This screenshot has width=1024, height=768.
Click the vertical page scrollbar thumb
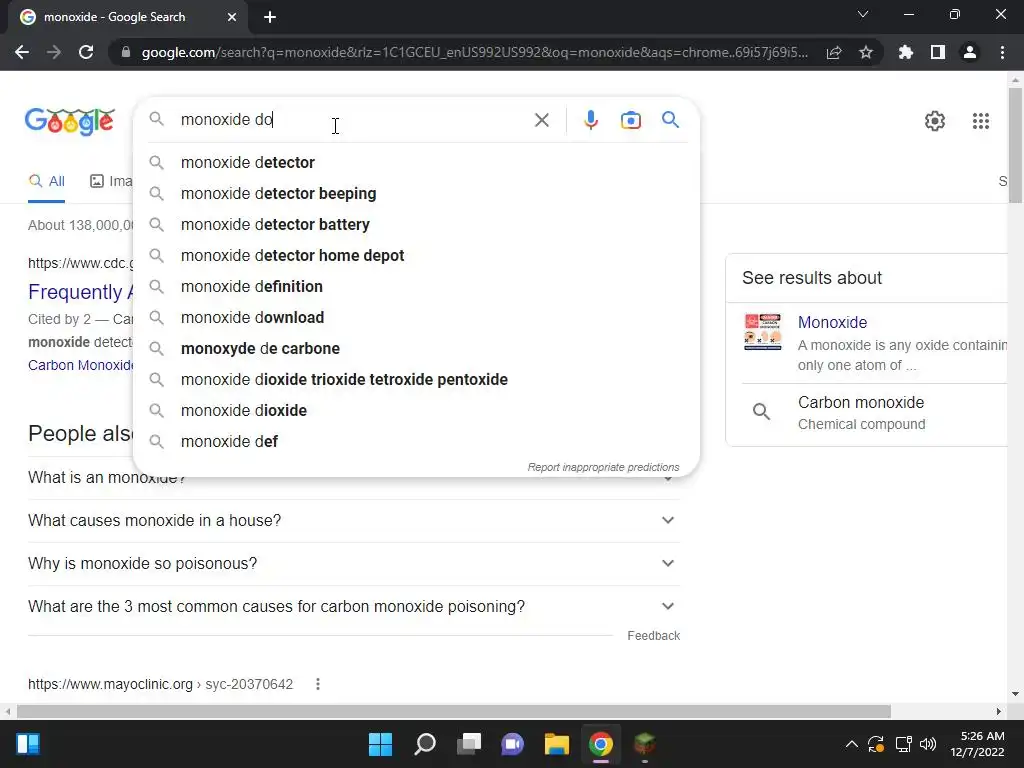[1015, 145]
